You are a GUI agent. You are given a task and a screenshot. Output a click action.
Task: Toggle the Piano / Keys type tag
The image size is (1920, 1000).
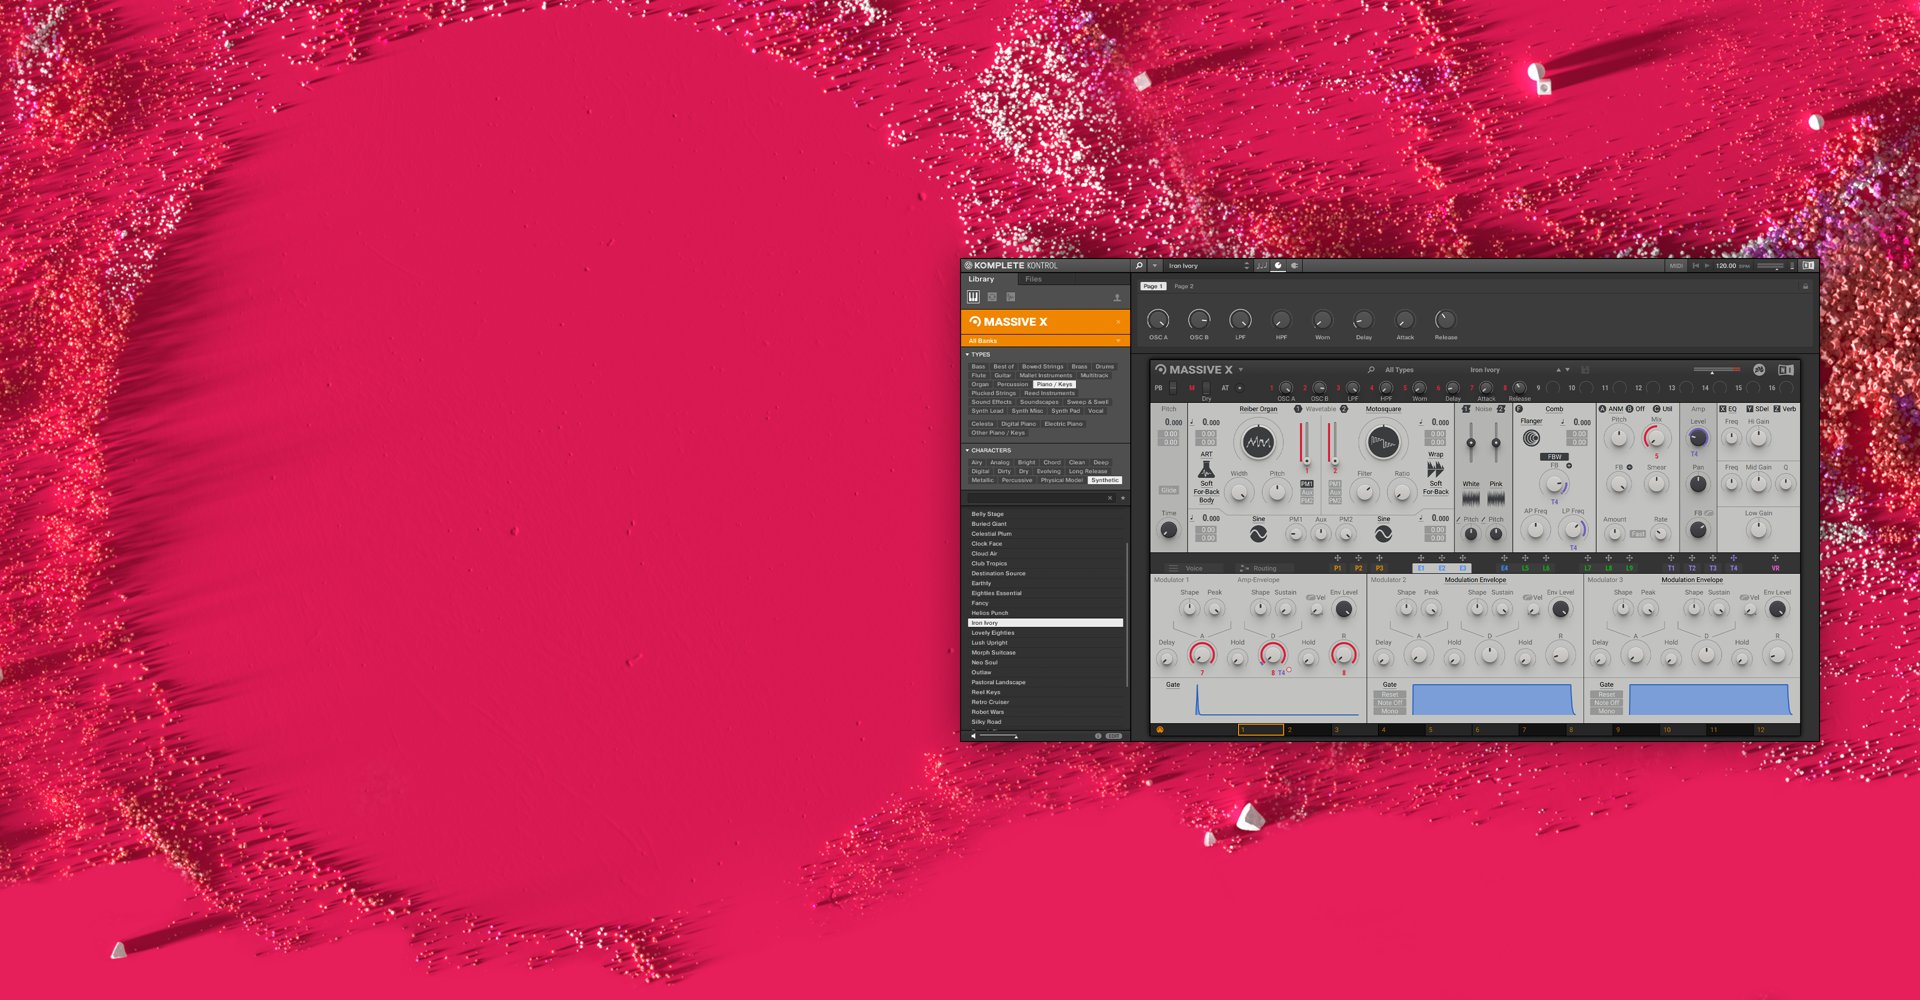point(1054,384)
